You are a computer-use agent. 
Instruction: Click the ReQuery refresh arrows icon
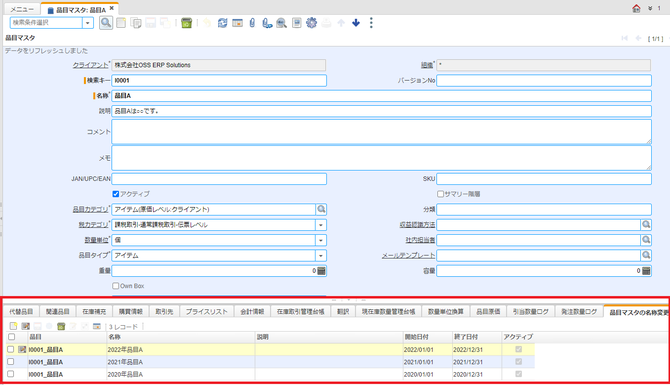click(222, 23)
